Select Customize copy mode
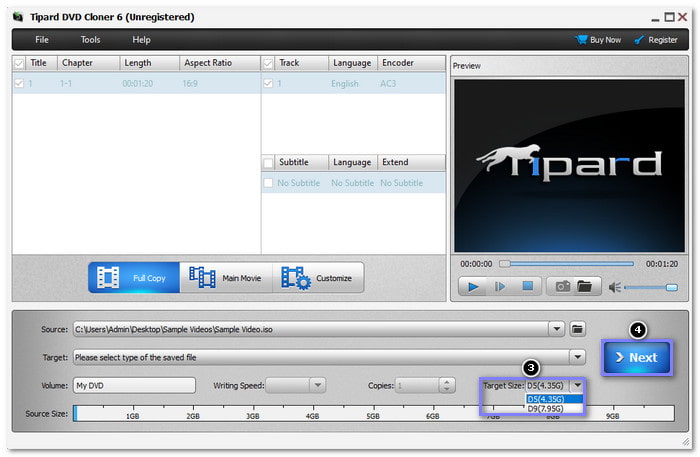 pos(318,278)
